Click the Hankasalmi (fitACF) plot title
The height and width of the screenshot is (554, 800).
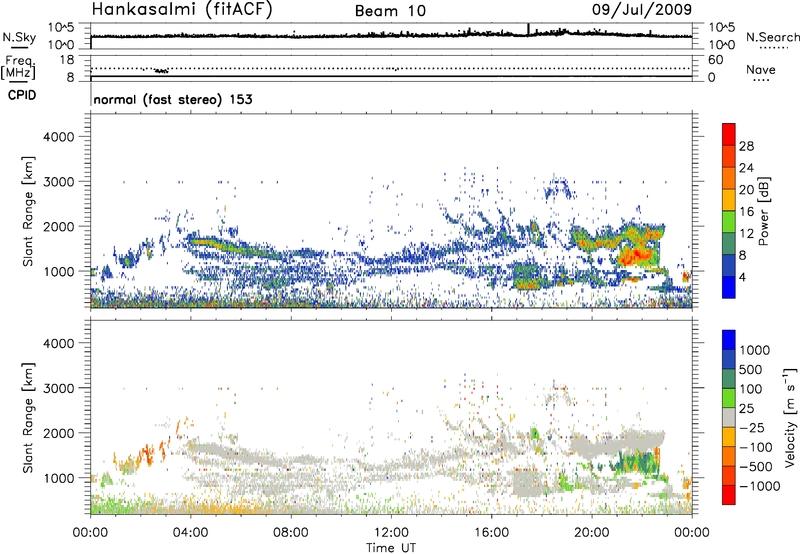[x=182, y=10]
